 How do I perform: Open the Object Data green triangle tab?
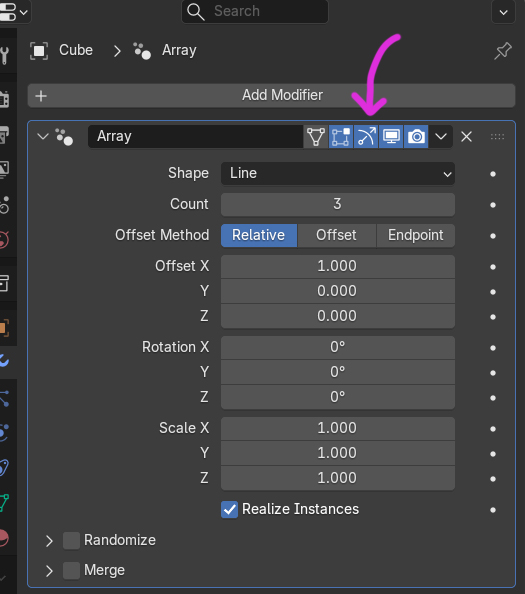[x=5, y=503]
